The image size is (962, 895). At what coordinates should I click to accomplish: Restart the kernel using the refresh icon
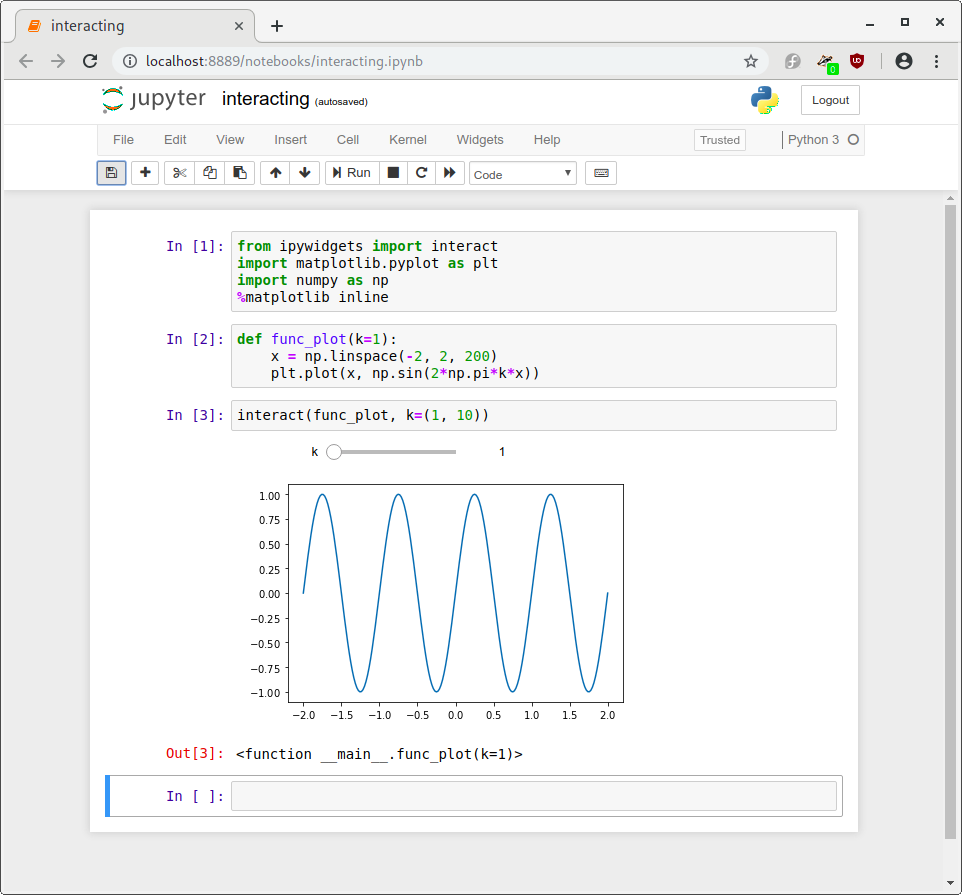420,172
